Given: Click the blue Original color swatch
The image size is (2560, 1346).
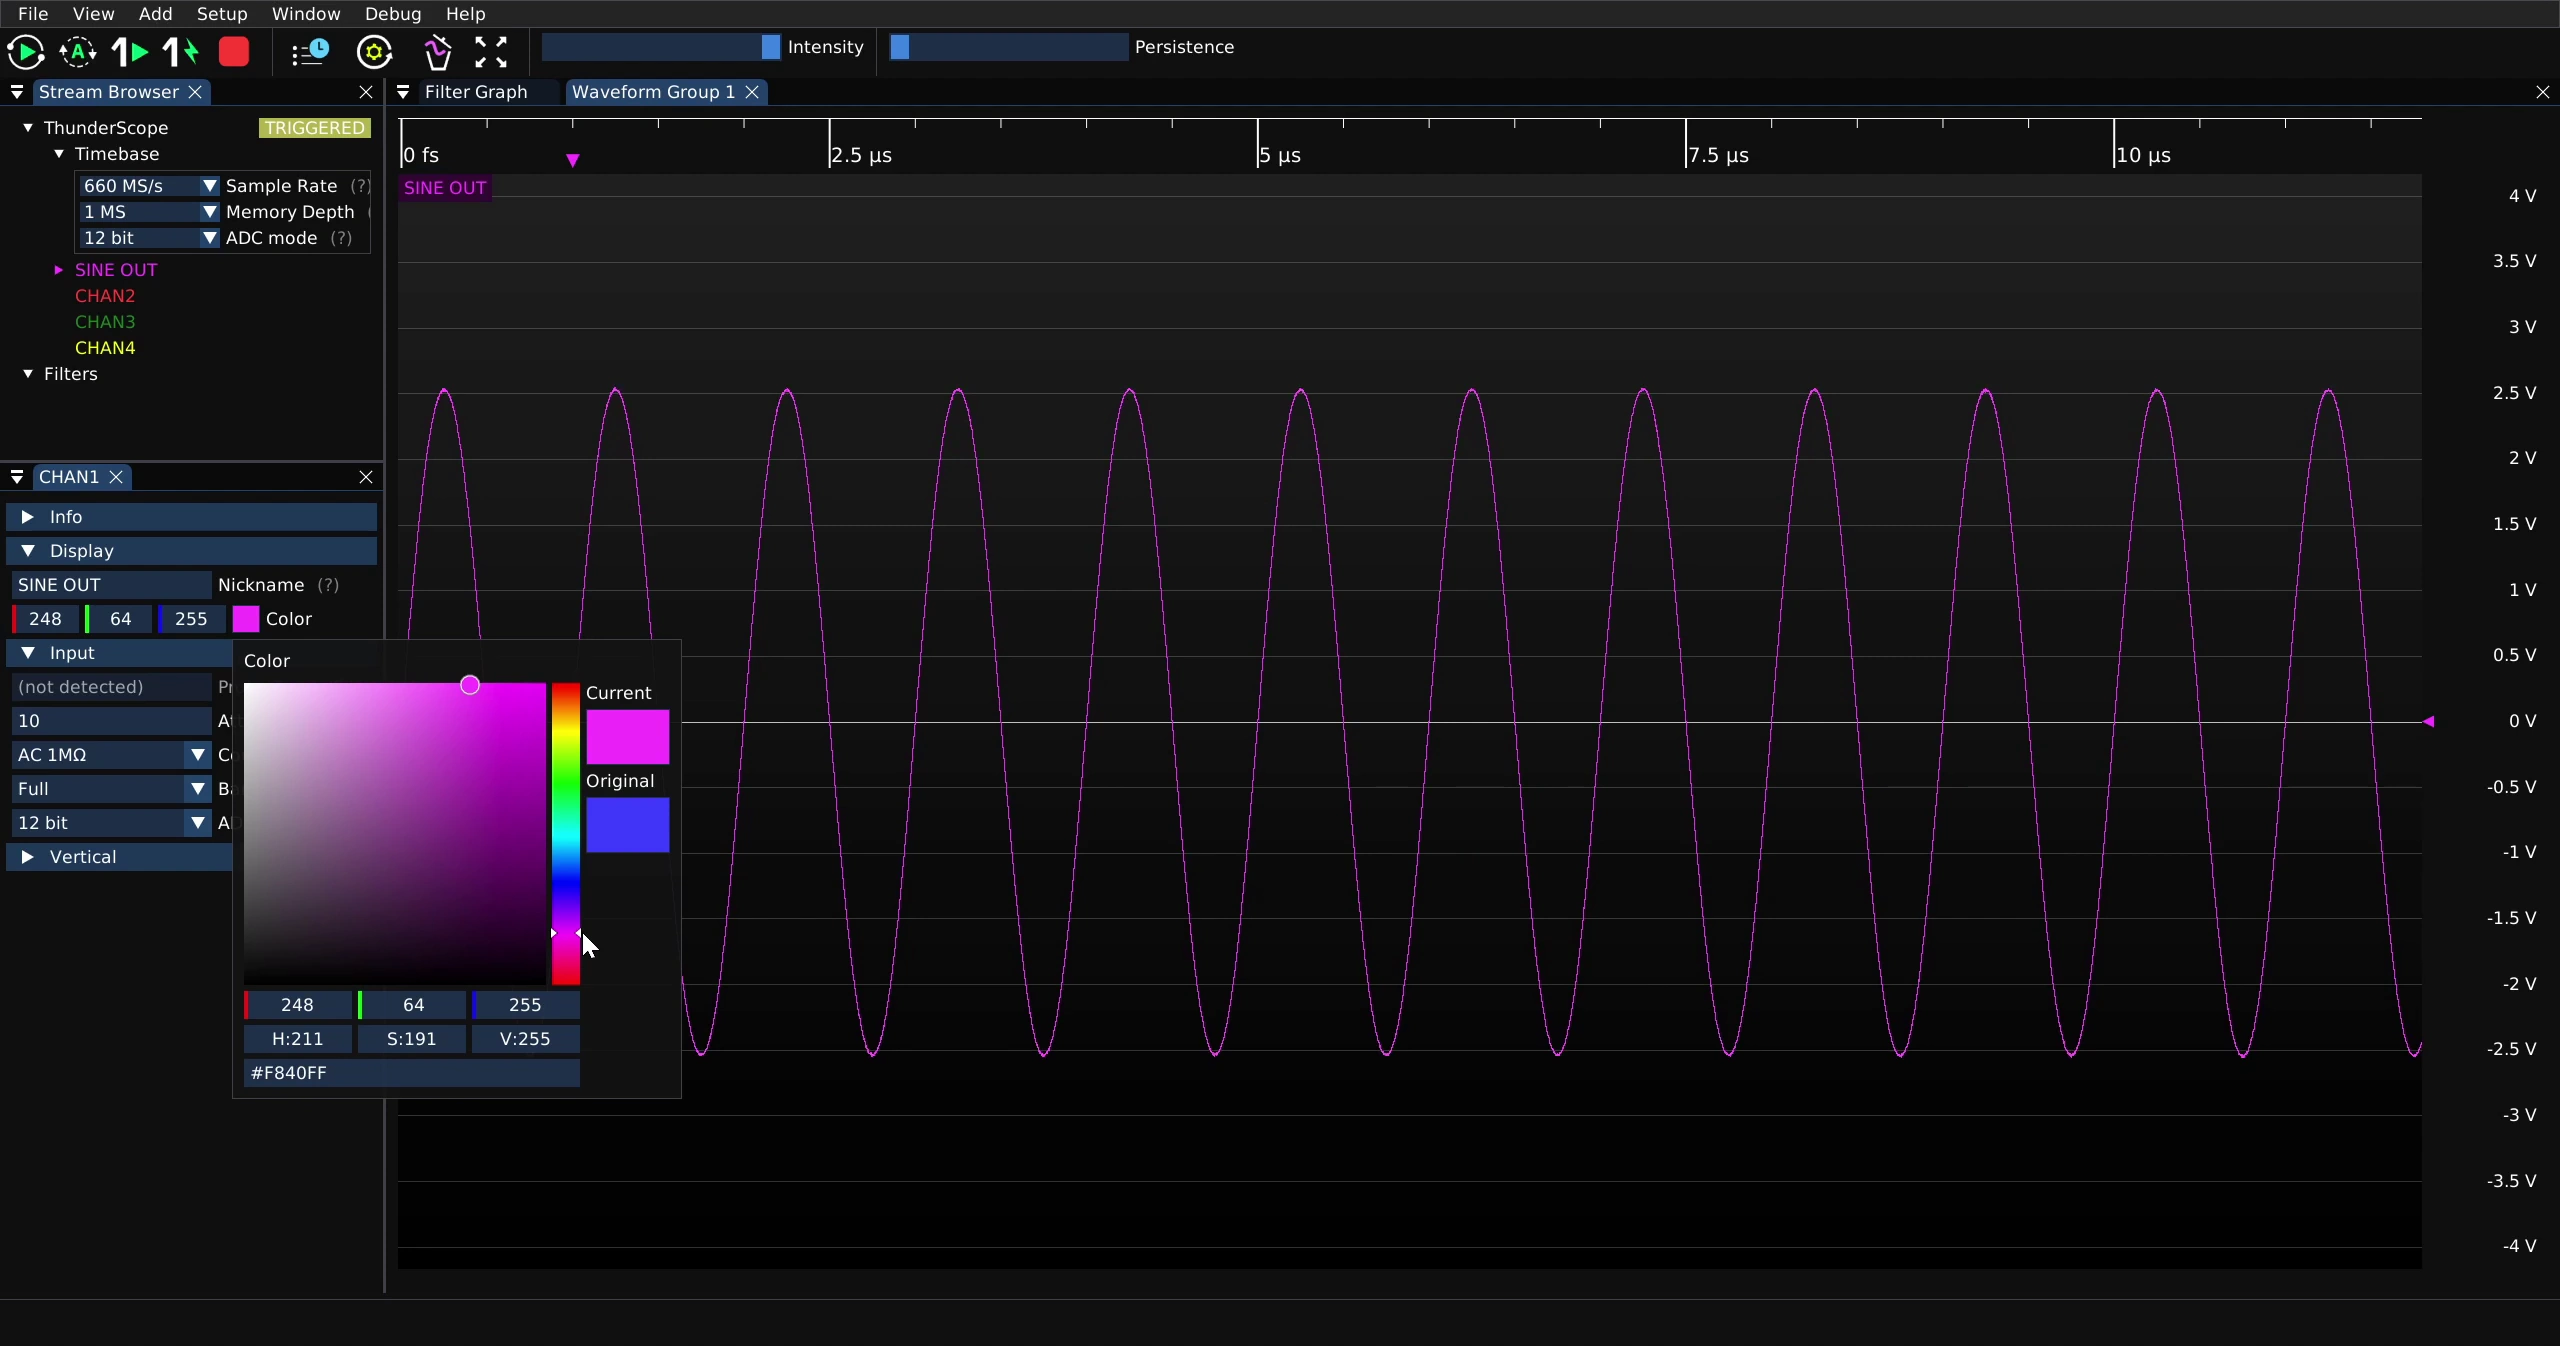Looking at the screenshot, I should [x=628, y=825].
